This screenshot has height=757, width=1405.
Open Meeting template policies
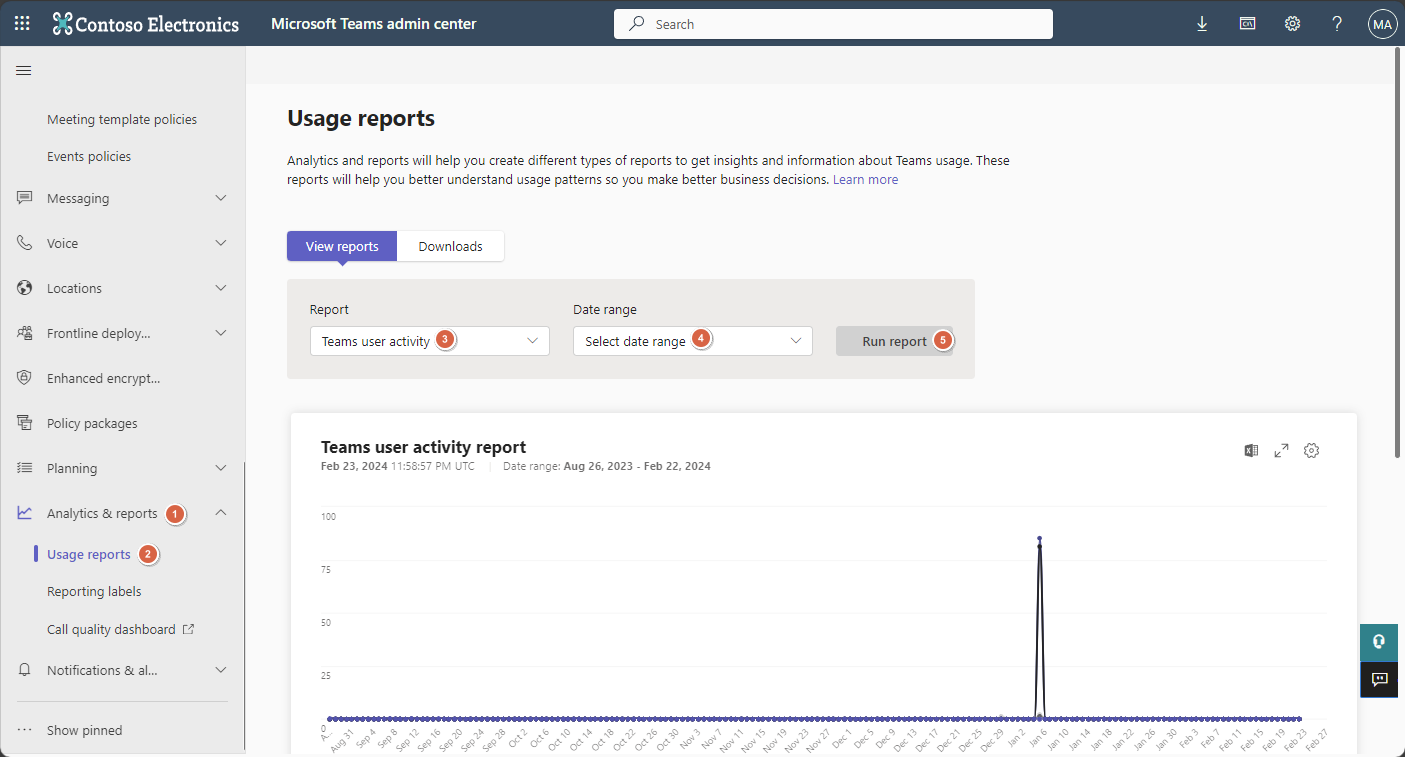point(122,119)
